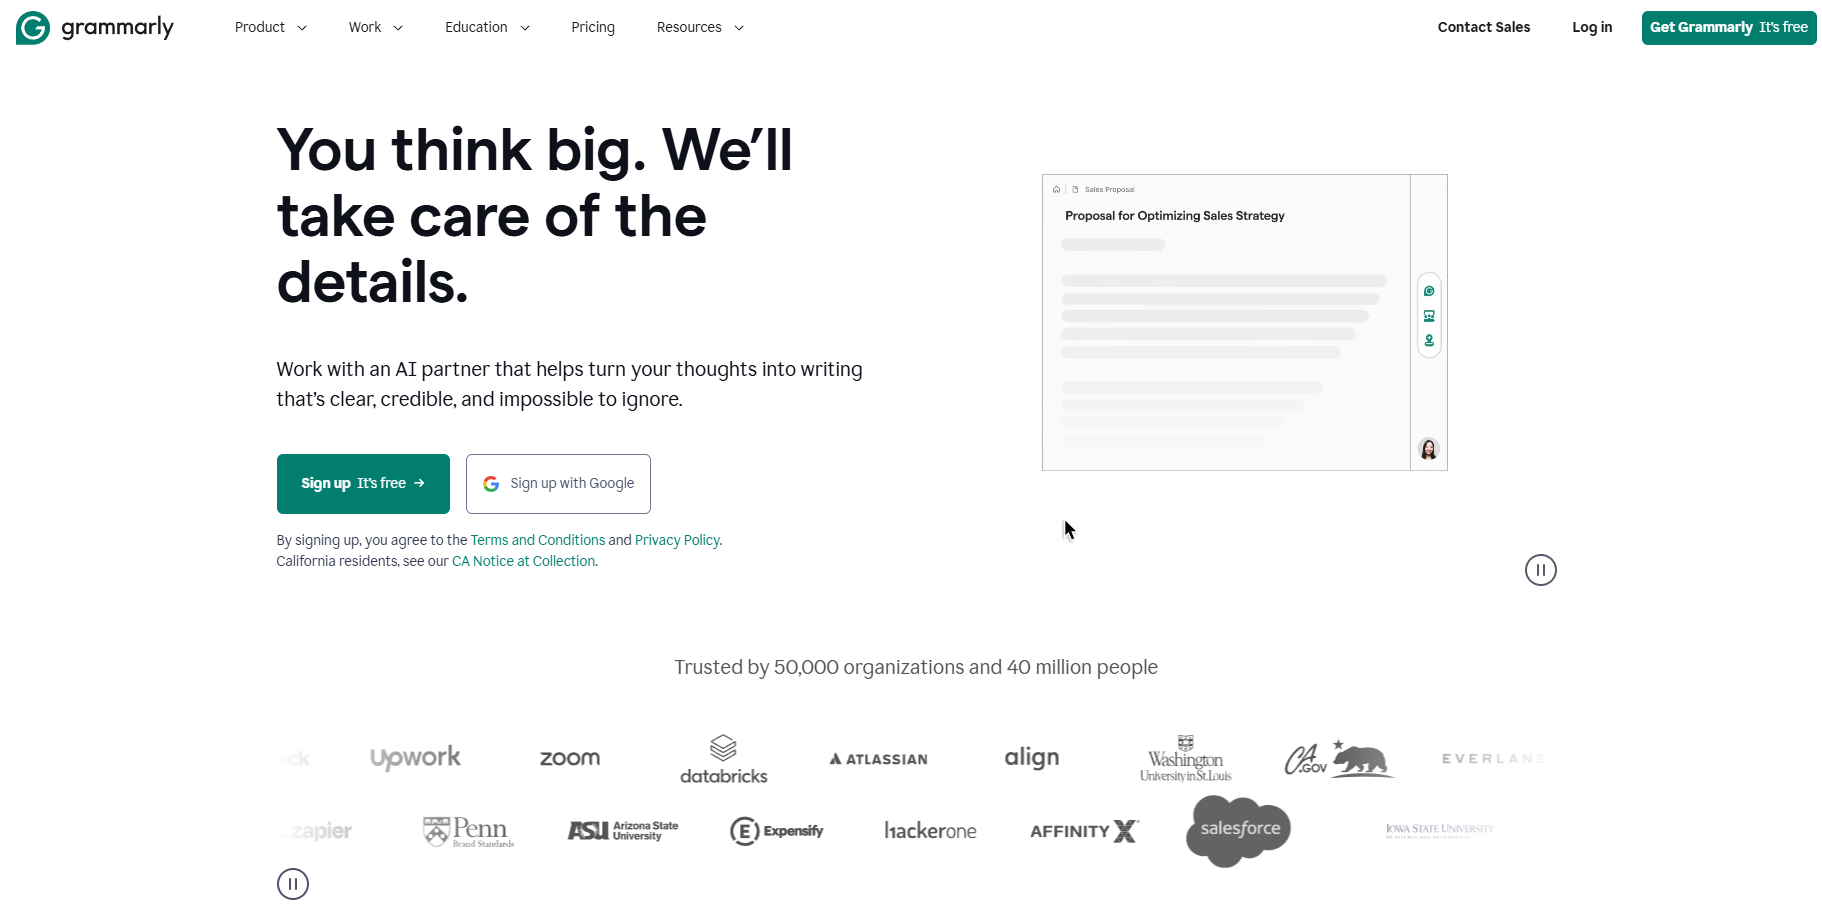Click the home icon in the demo breadcrumb
Screen dimensions: 1822x905
1056,189
